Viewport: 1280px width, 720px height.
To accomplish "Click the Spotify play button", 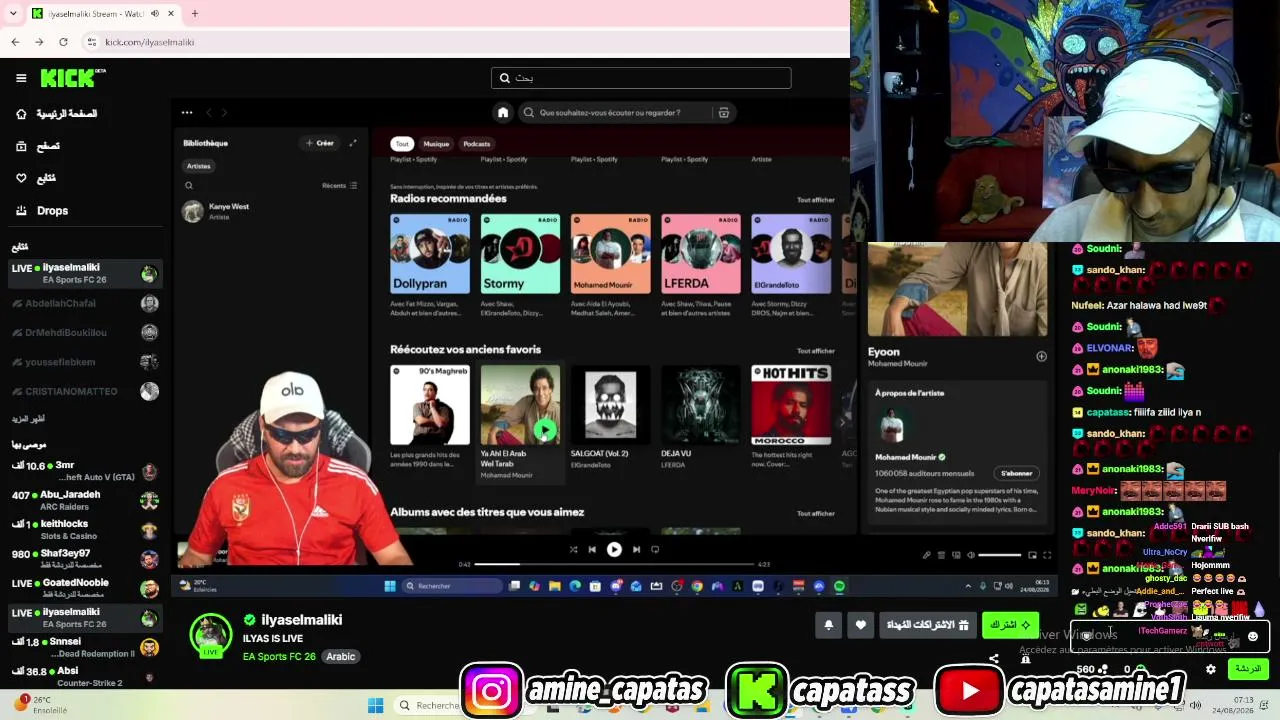I will [x=614, y=549].
